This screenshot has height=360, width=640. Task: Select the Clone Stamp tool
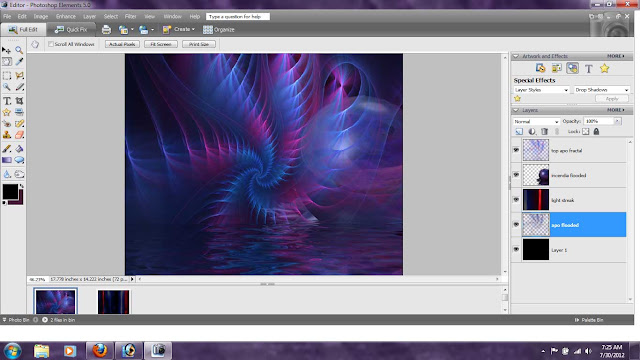(x=7, y=135)
